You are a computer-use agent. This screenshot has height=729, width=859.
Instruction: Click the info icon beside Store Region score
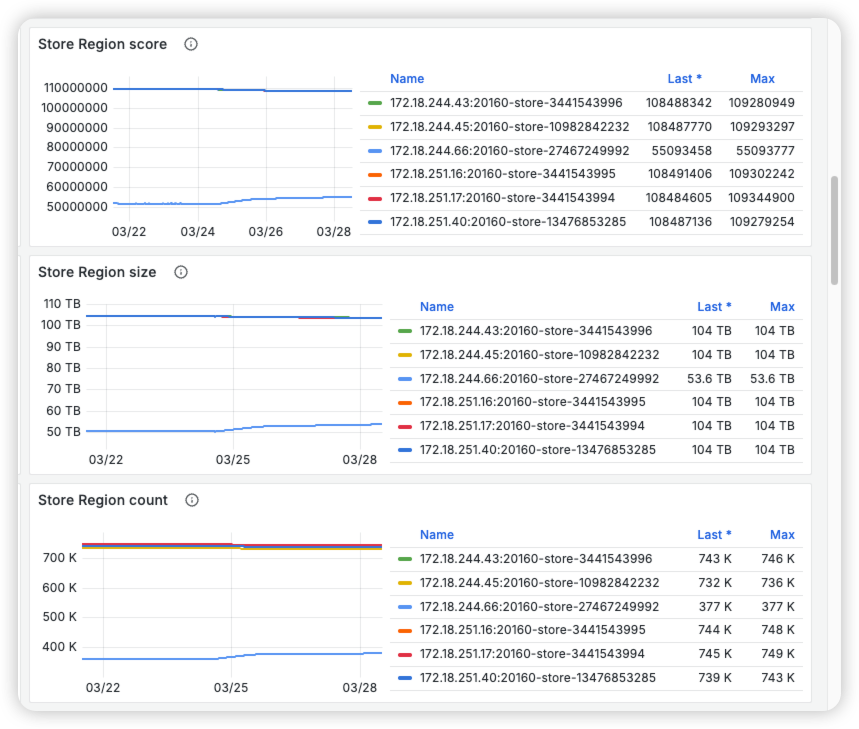tap(191, 44)
